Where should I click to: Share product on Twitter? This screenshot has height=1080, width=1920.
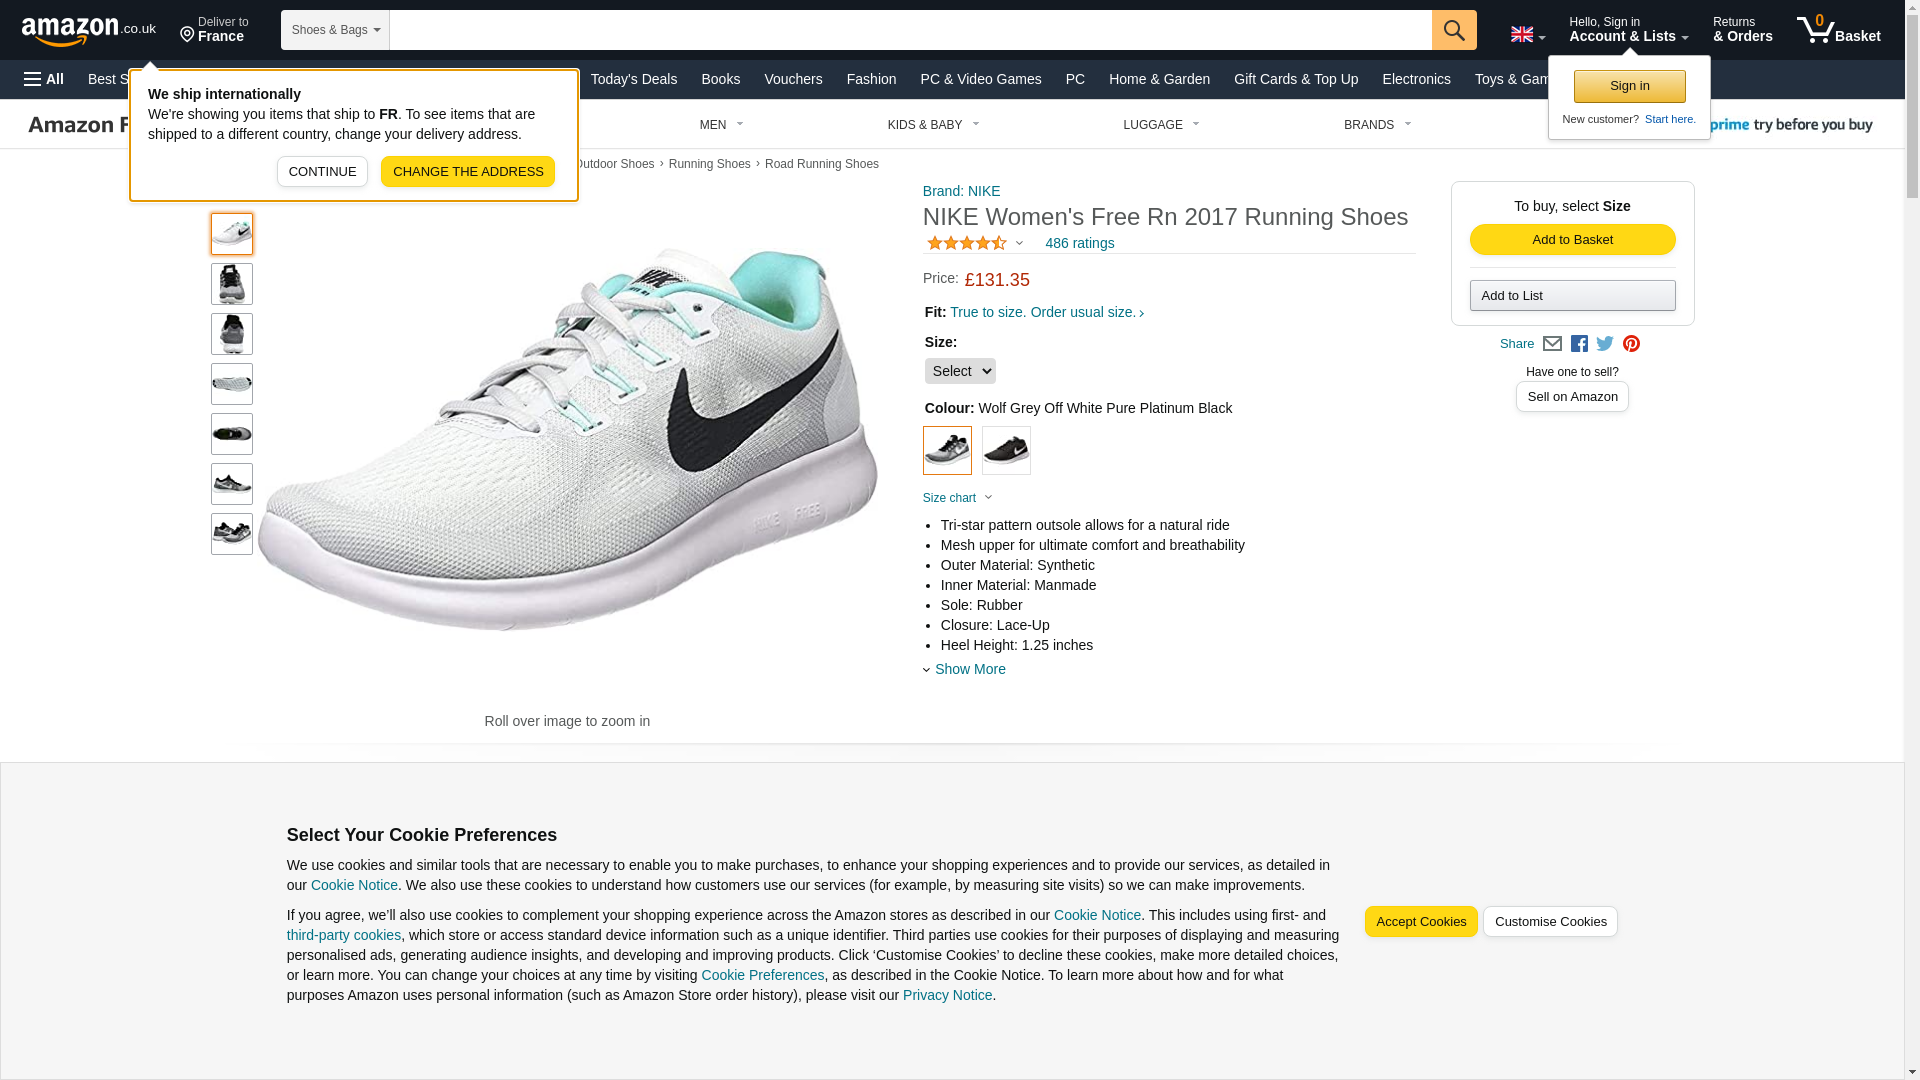point(1605,344)
